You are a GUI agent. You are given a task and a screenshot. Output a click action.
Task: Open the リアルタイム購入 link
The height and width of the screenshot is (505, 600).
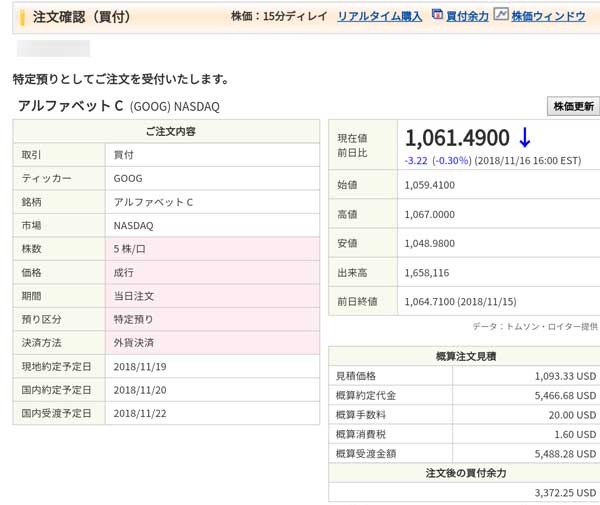379,17
